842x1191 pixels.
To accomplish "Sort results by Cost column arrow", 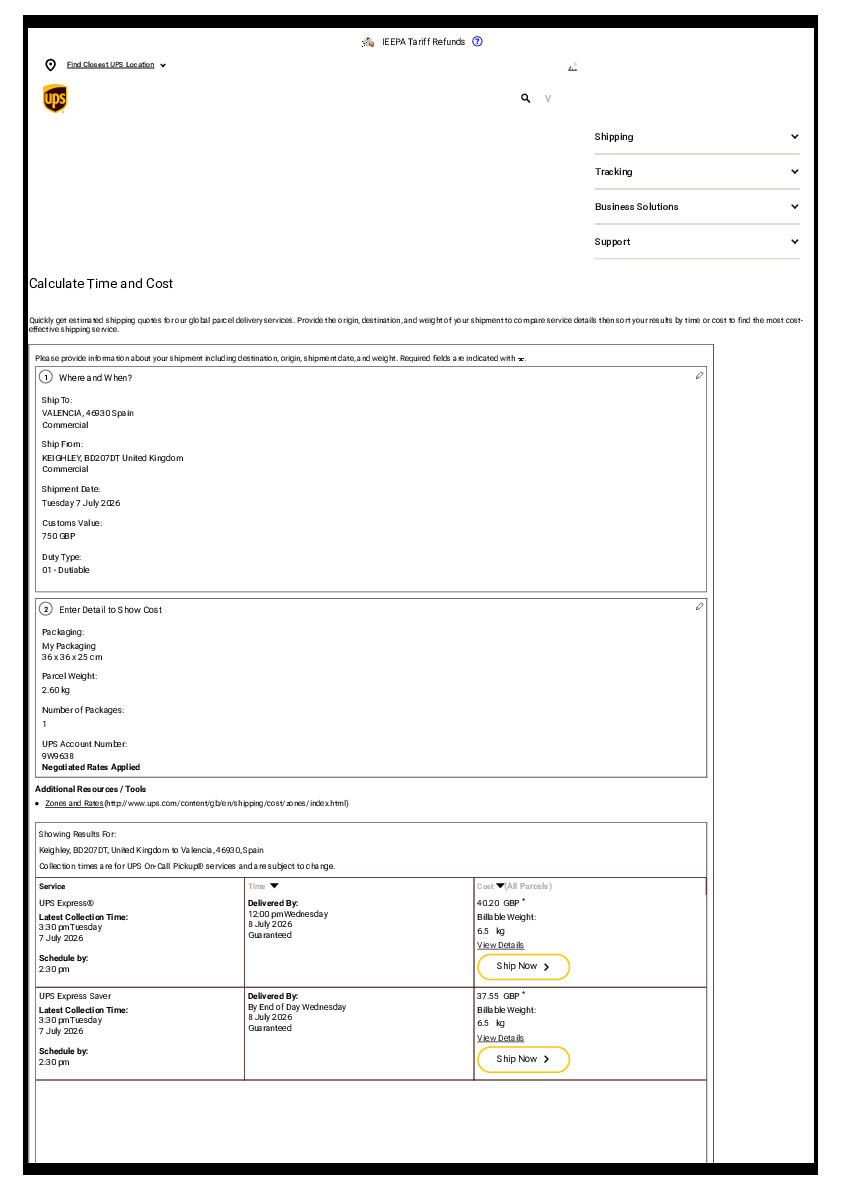I will [x=500, y=886].
